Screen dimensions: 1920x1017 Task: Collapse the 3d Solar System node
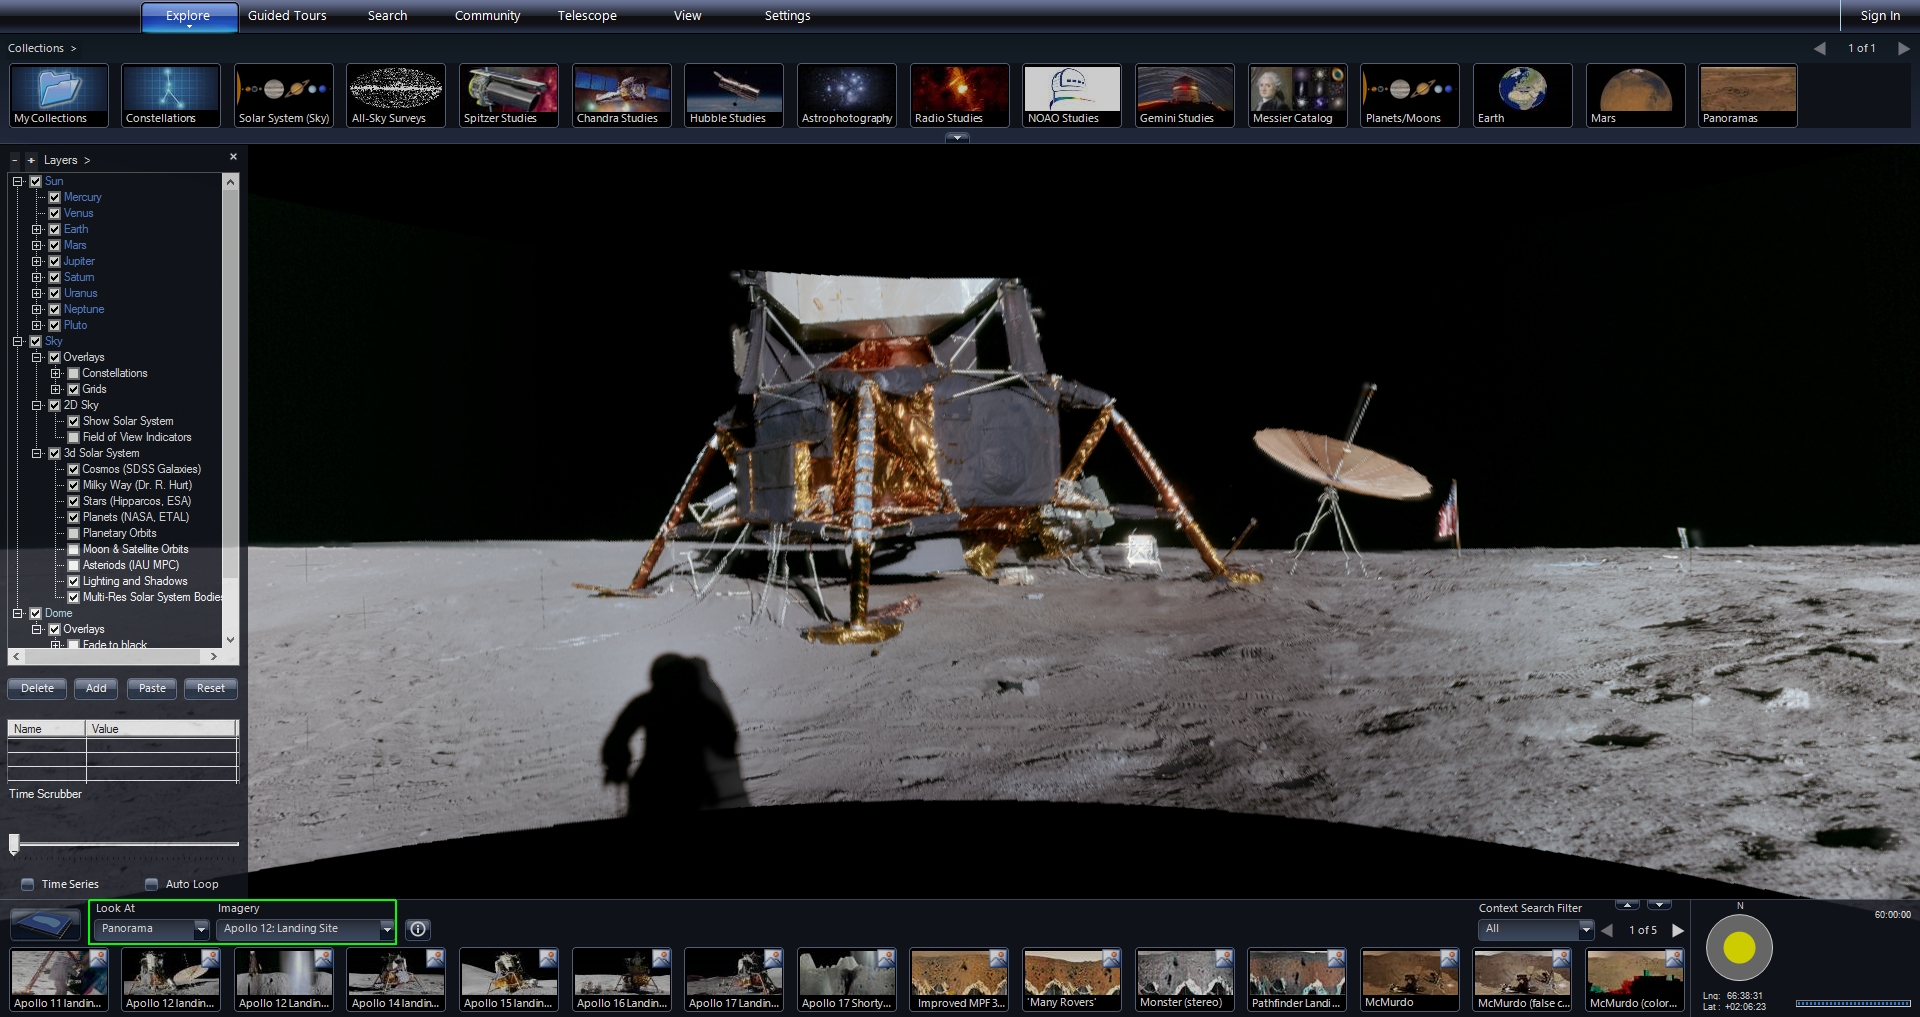pyautogui.click(x=37, y=453)
